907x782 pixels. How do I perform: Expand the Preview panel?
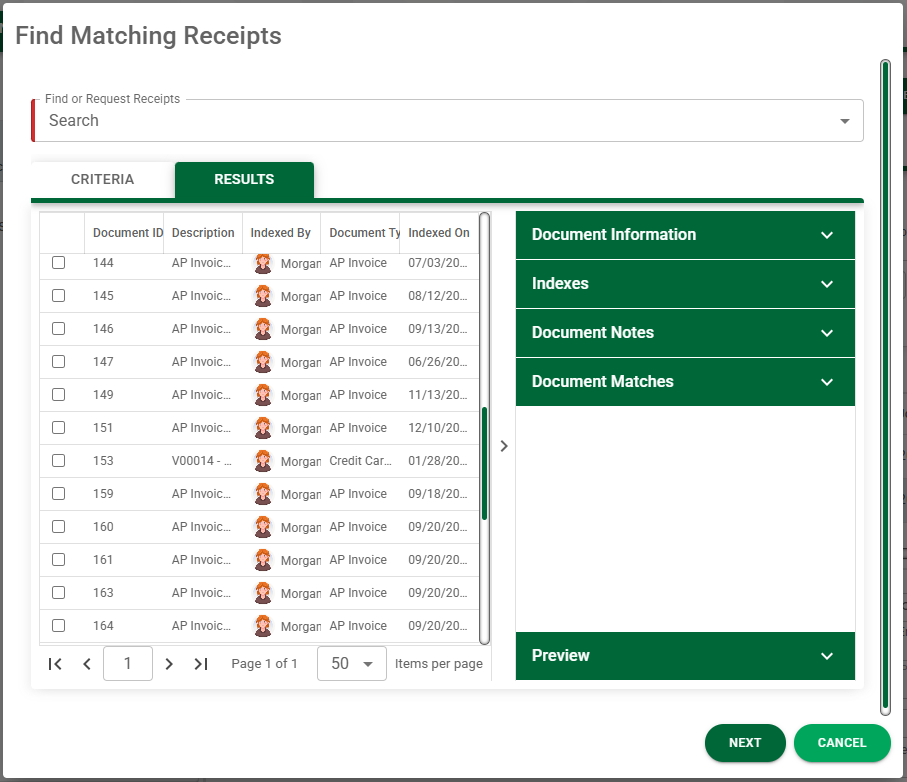coord(685,656)
